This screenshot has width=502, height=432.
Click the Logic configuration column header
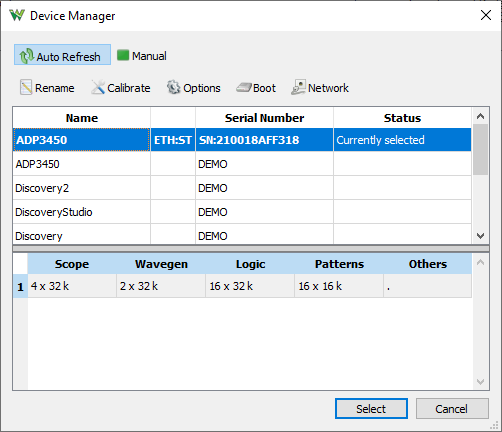(x=250, y=264)
